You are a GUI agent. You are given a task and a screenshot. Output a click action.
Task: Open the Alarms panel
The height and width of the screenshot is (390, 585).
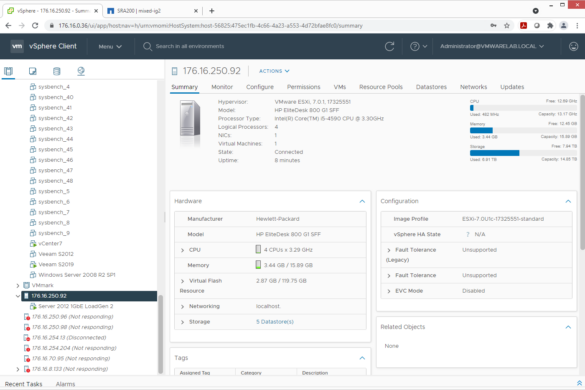point(65,384)
